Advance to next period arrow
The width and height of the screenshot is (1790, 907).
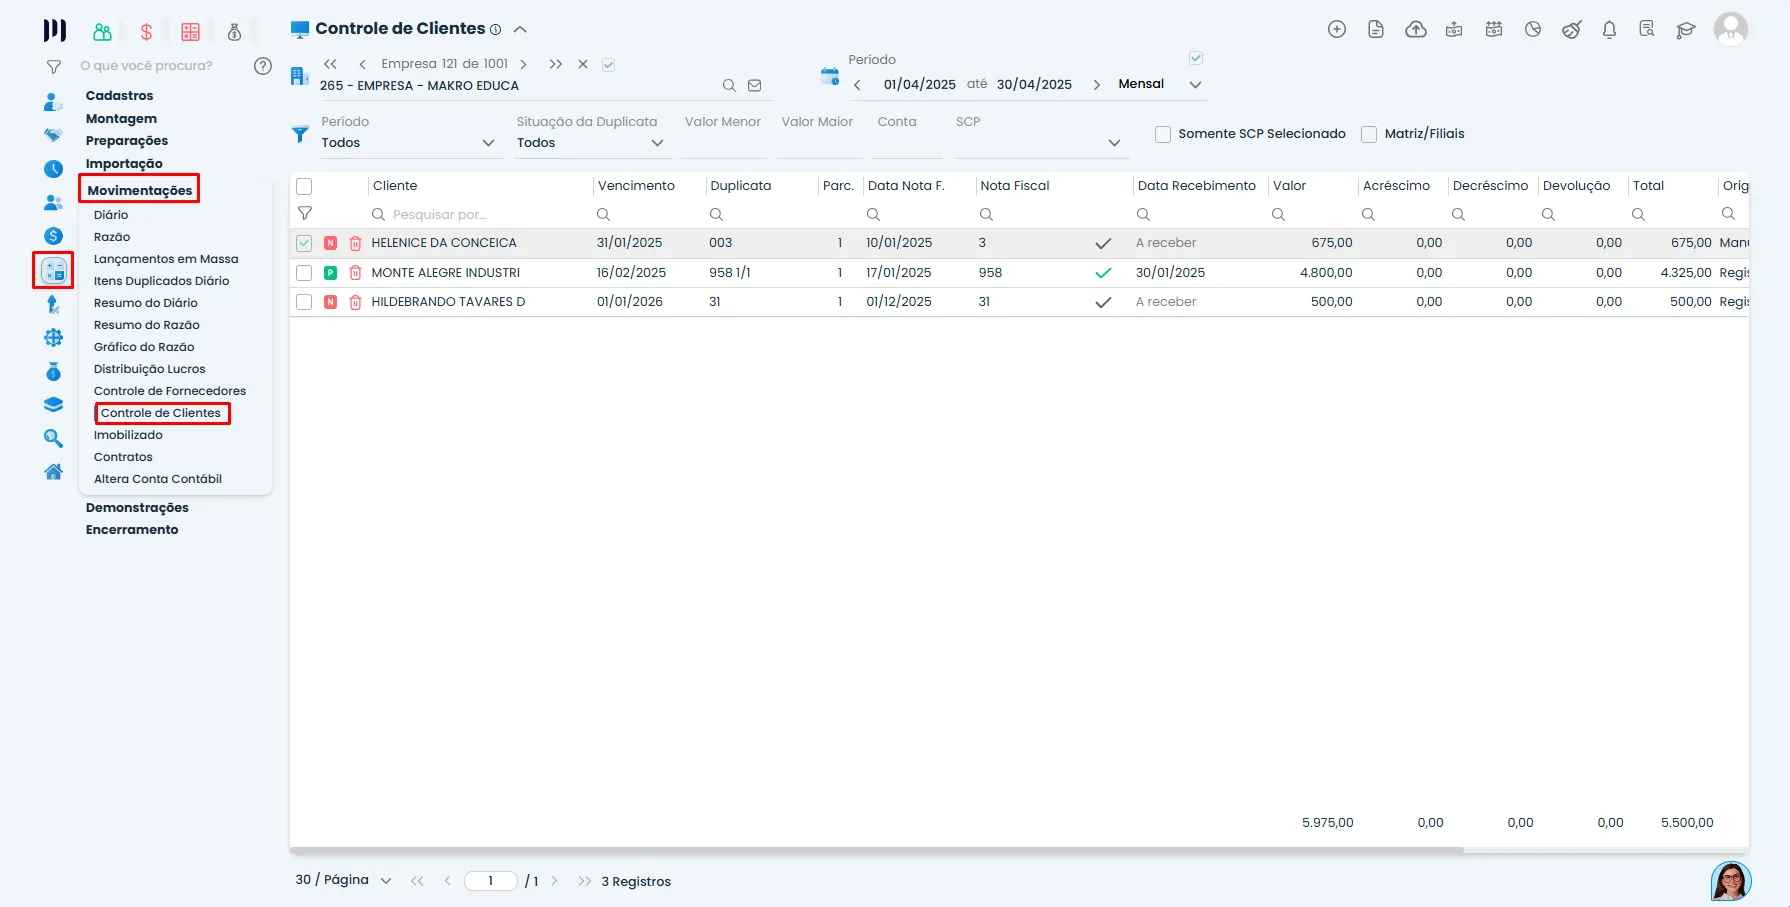pyautogui.click(x=1096, y=85)
